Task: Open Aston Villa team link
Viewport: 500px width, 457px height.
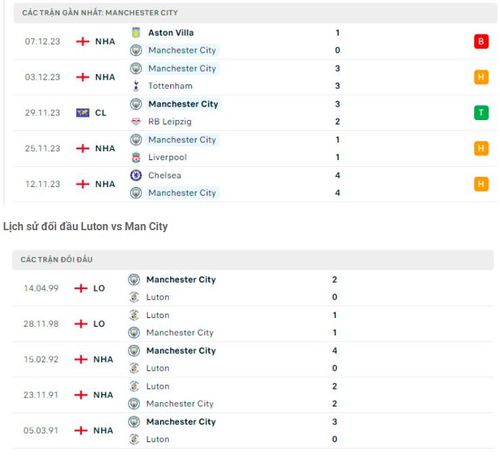Action: tap(171, 33)
